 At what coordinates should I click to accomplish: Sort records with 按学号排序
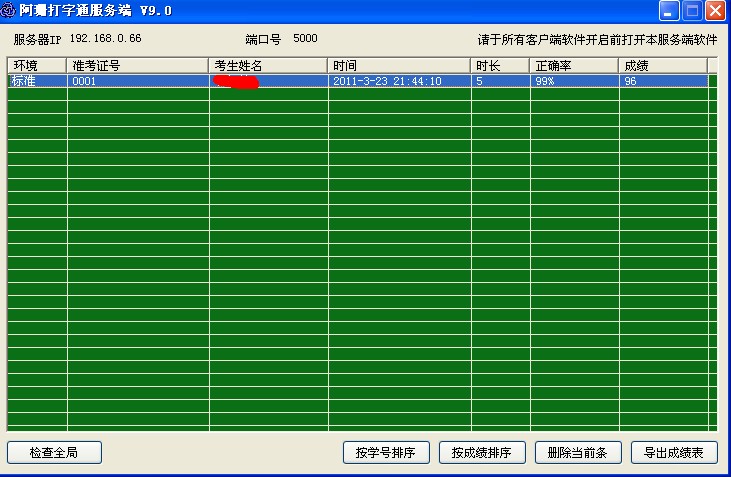click(x=386, y=452)
